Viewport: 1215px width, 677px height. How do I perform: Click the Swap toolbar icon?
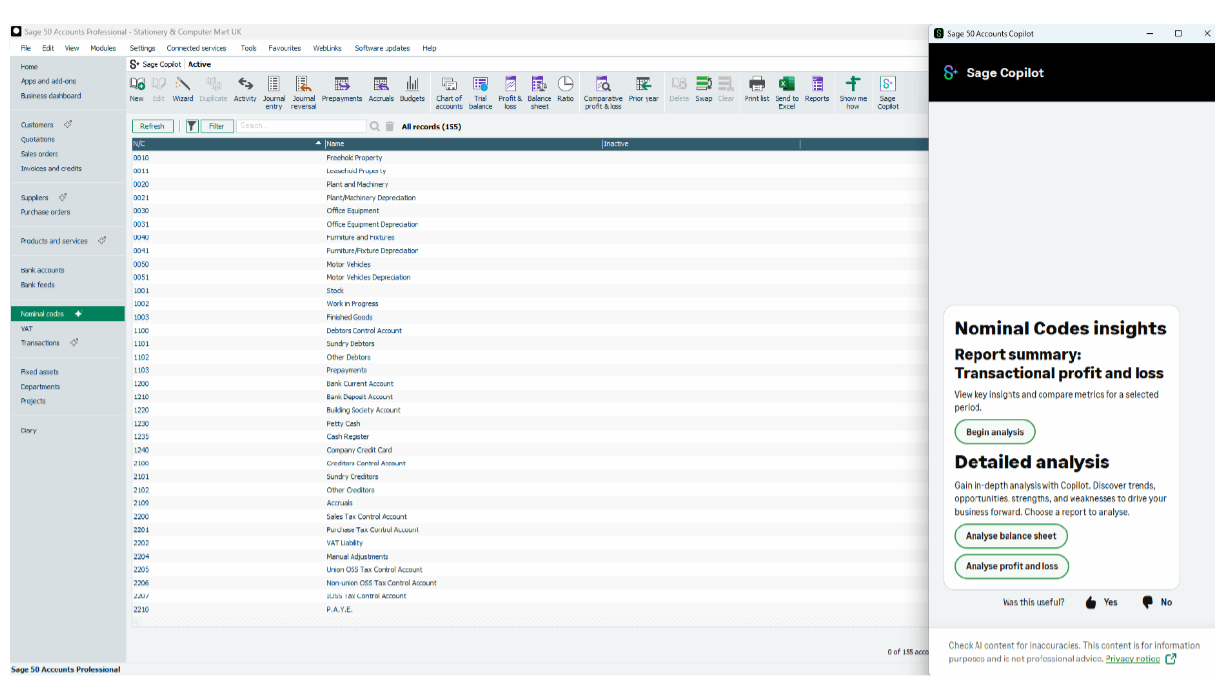[x=704, y=88]
